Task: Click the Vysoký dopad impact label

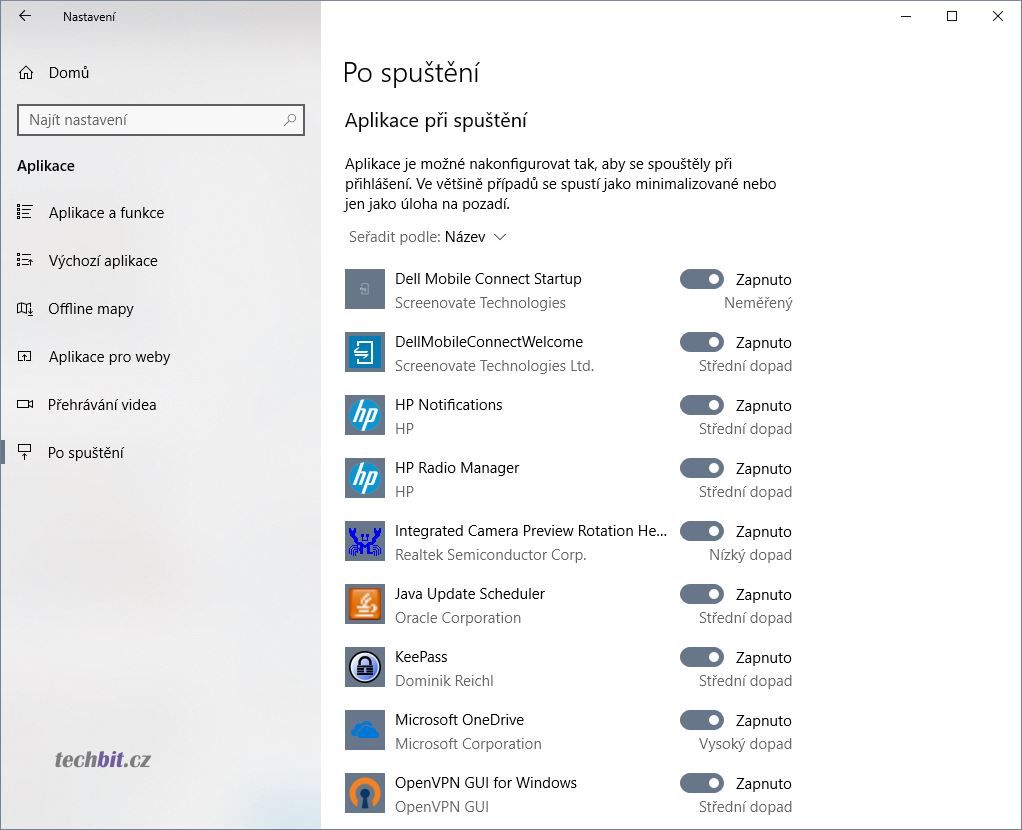Action: coord(745,744)
